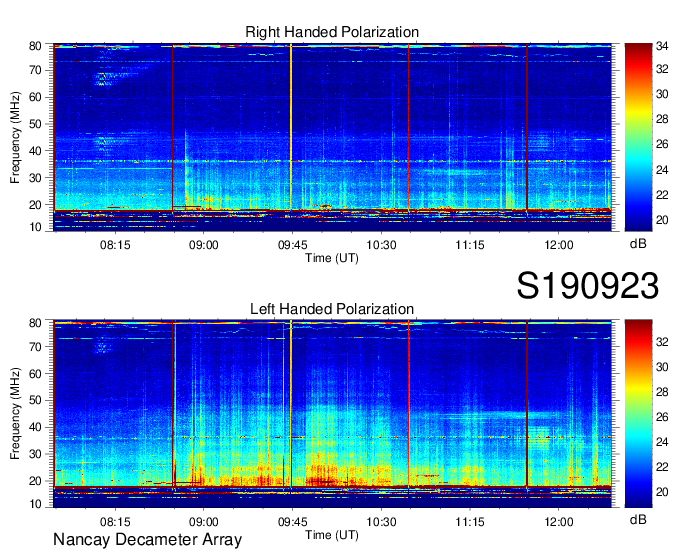Click the 20 MHz tick label of the Right Handed plot
This screenshot has width=680, height=552.
pyautogui.click(x=35, y=205)
